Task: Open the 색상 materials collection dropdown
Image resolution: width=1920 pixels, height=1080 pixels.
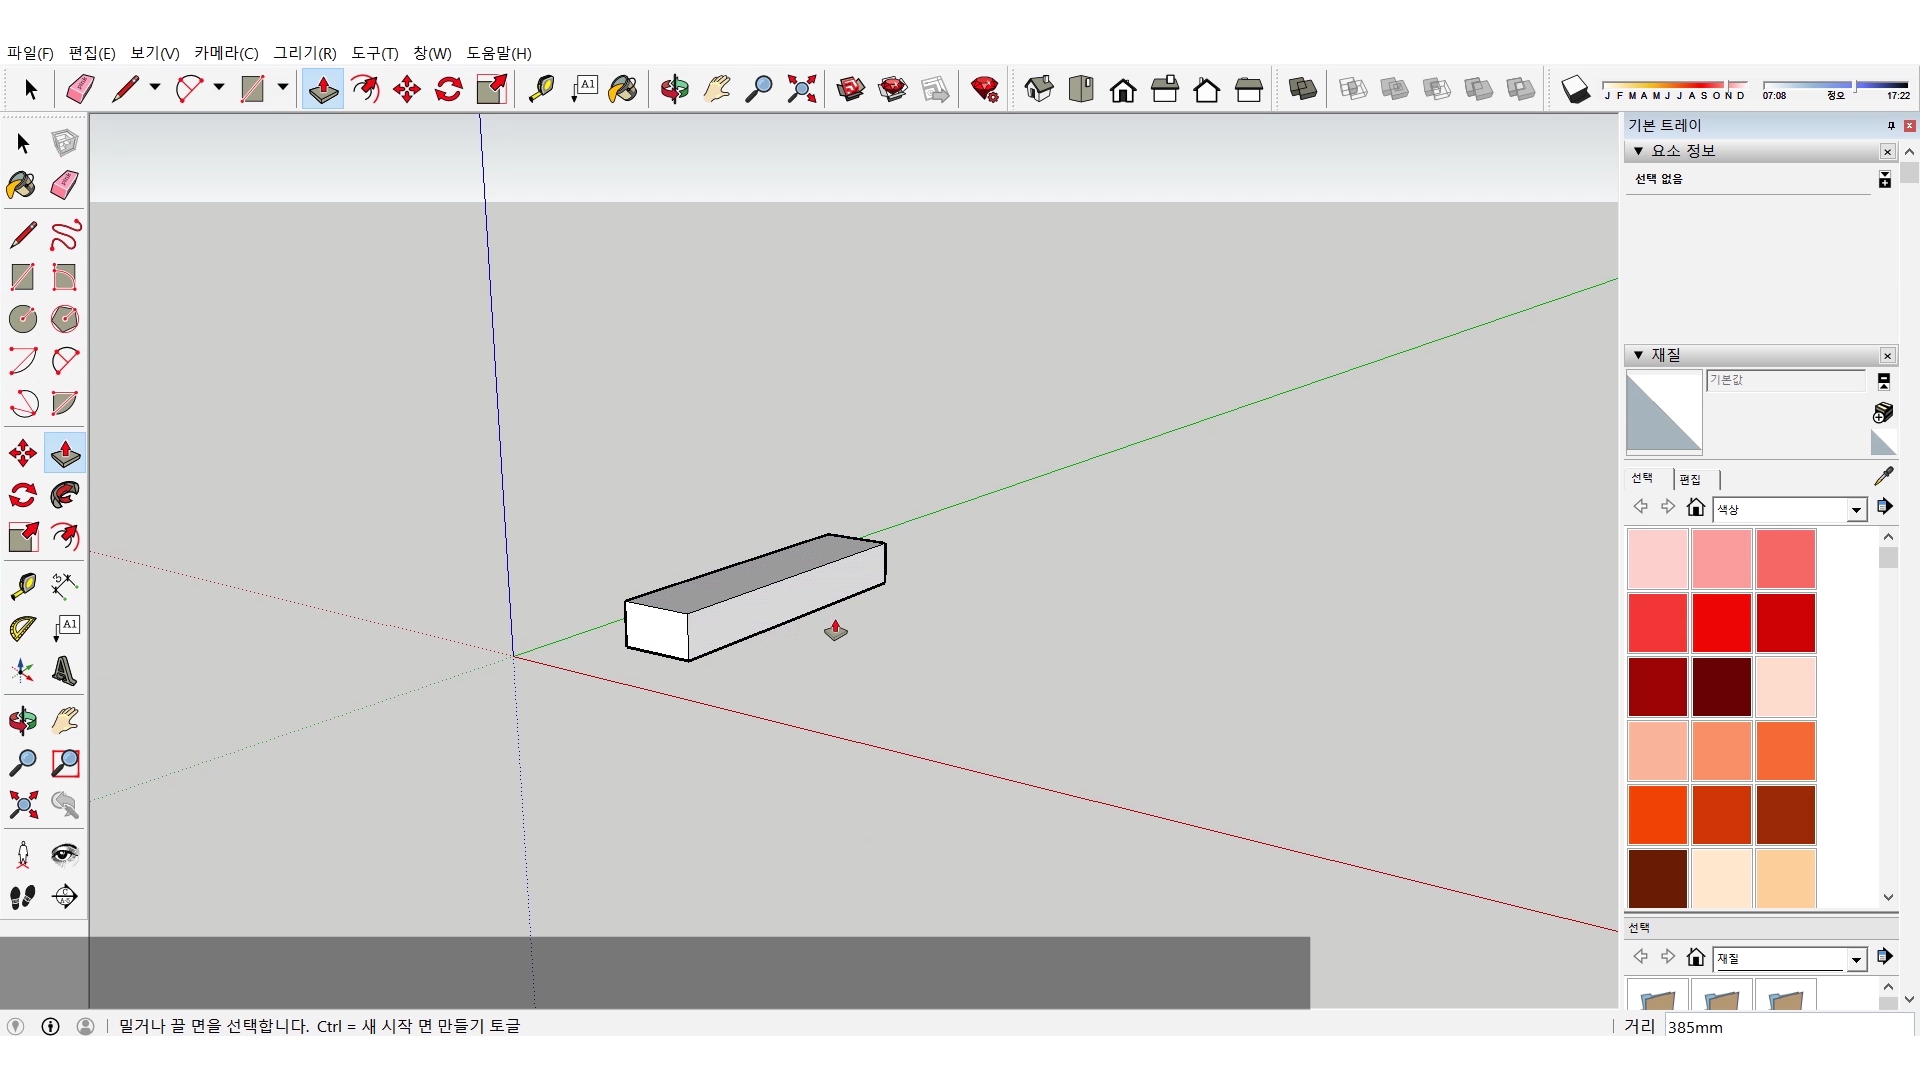Action: [x=1856, y=510]
